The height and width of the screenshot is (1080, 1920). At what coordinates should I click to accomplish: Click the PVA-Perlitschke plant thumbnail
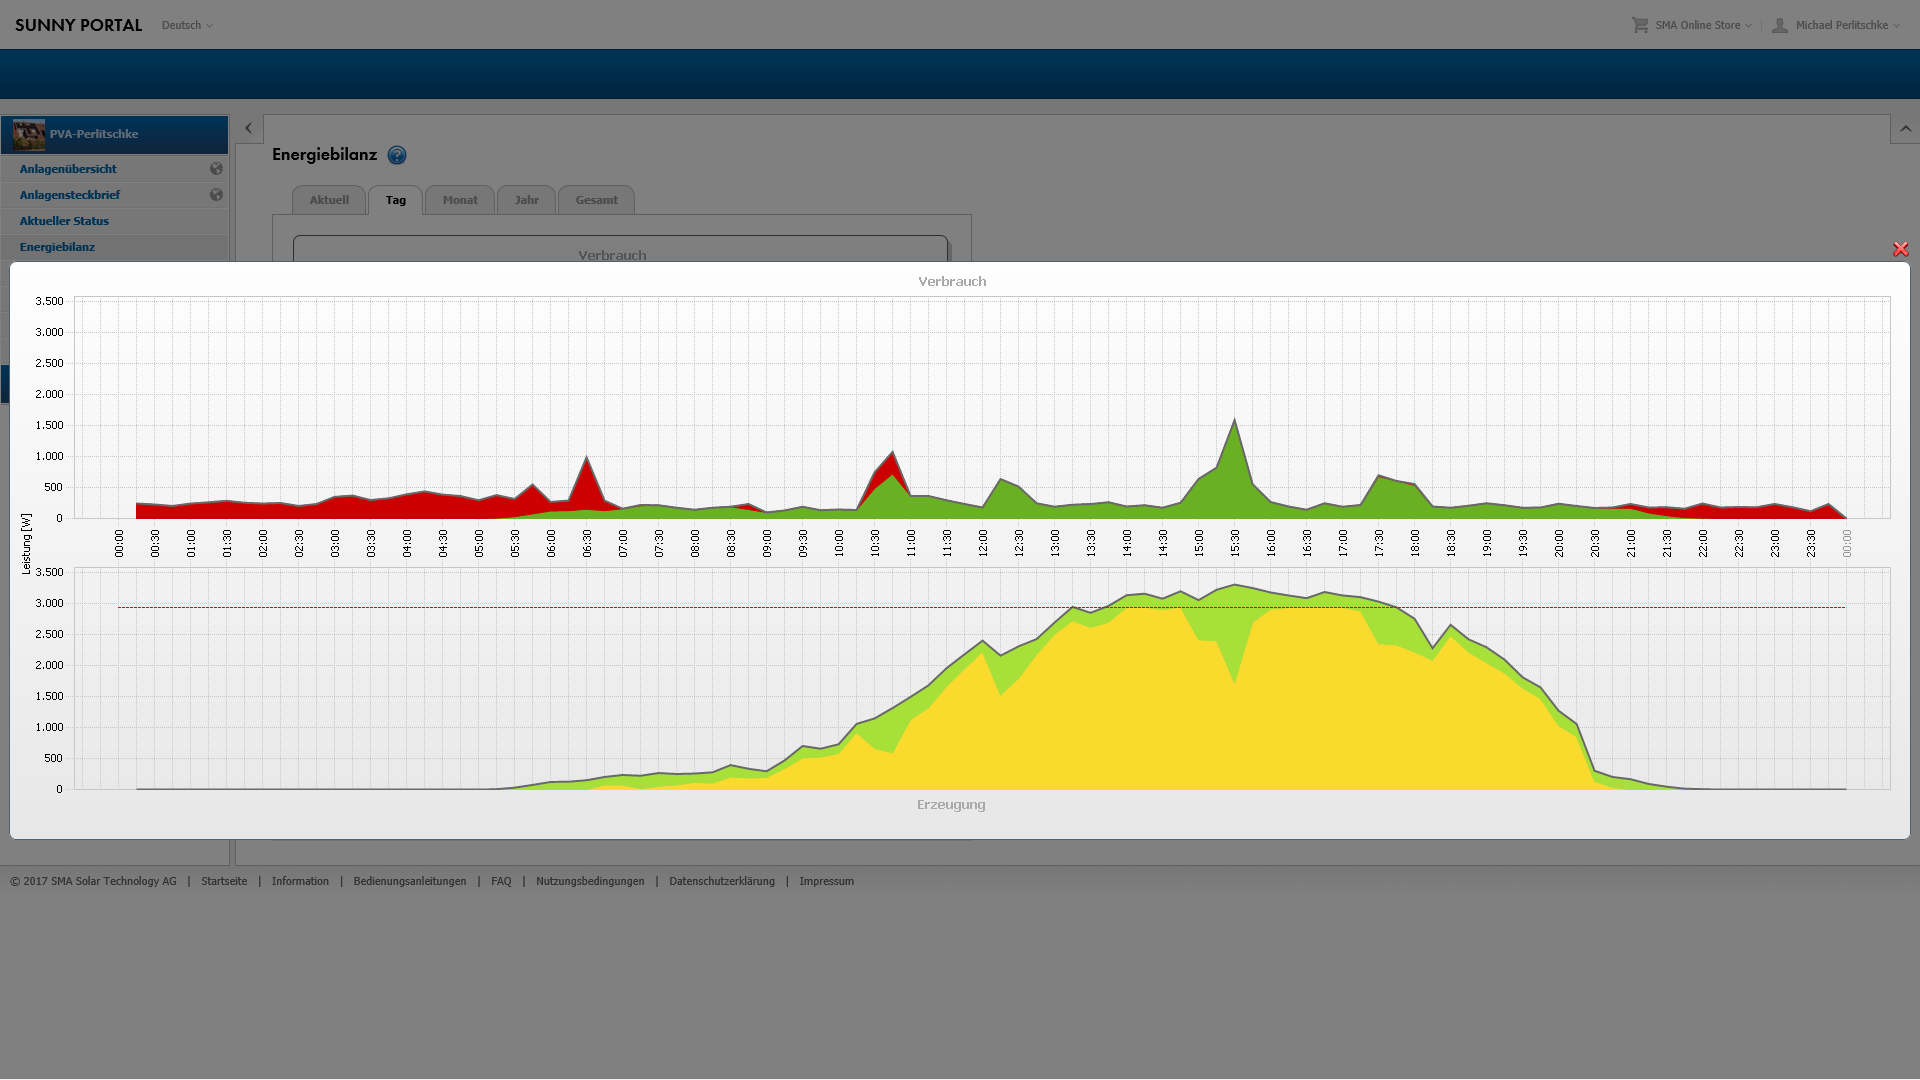[29, 134]
